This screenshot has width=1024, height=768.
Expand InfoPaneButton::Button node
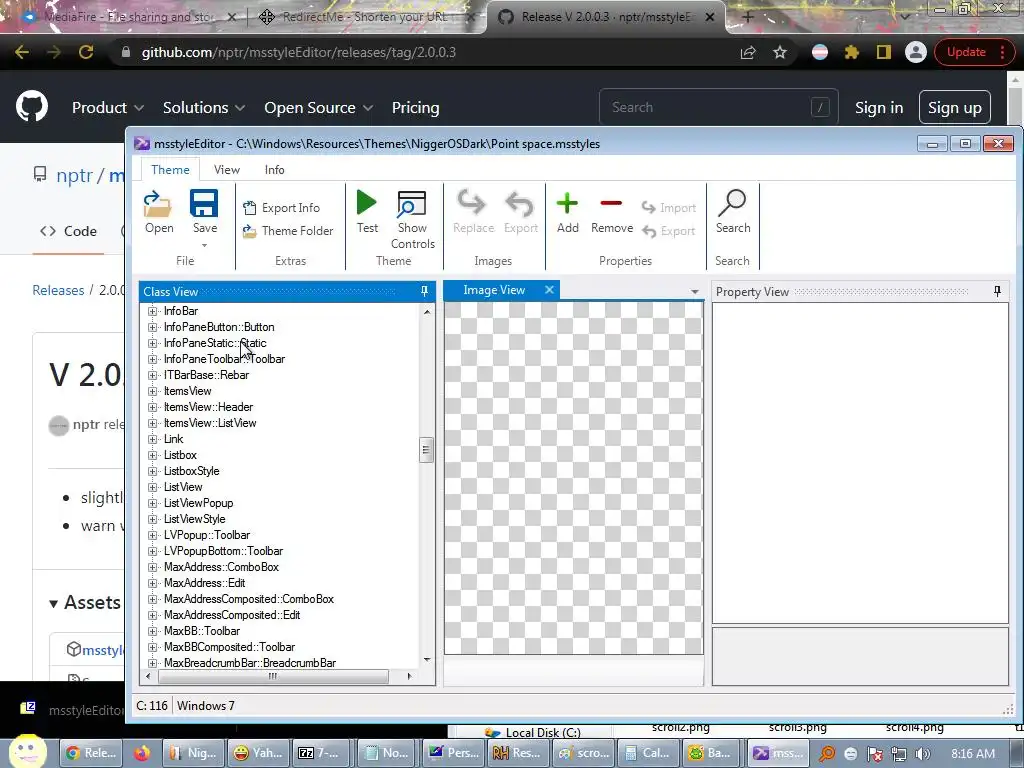pos(153,327)
